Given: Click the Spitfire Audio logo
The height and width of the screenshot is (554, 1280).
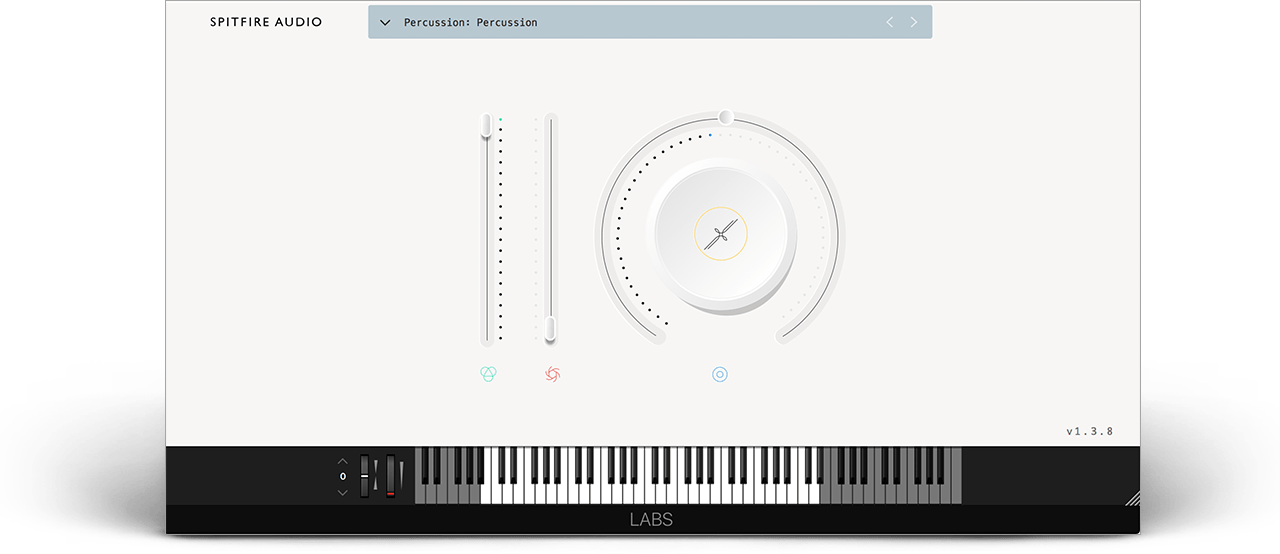Looking at the screenshot, I should 266,22.
